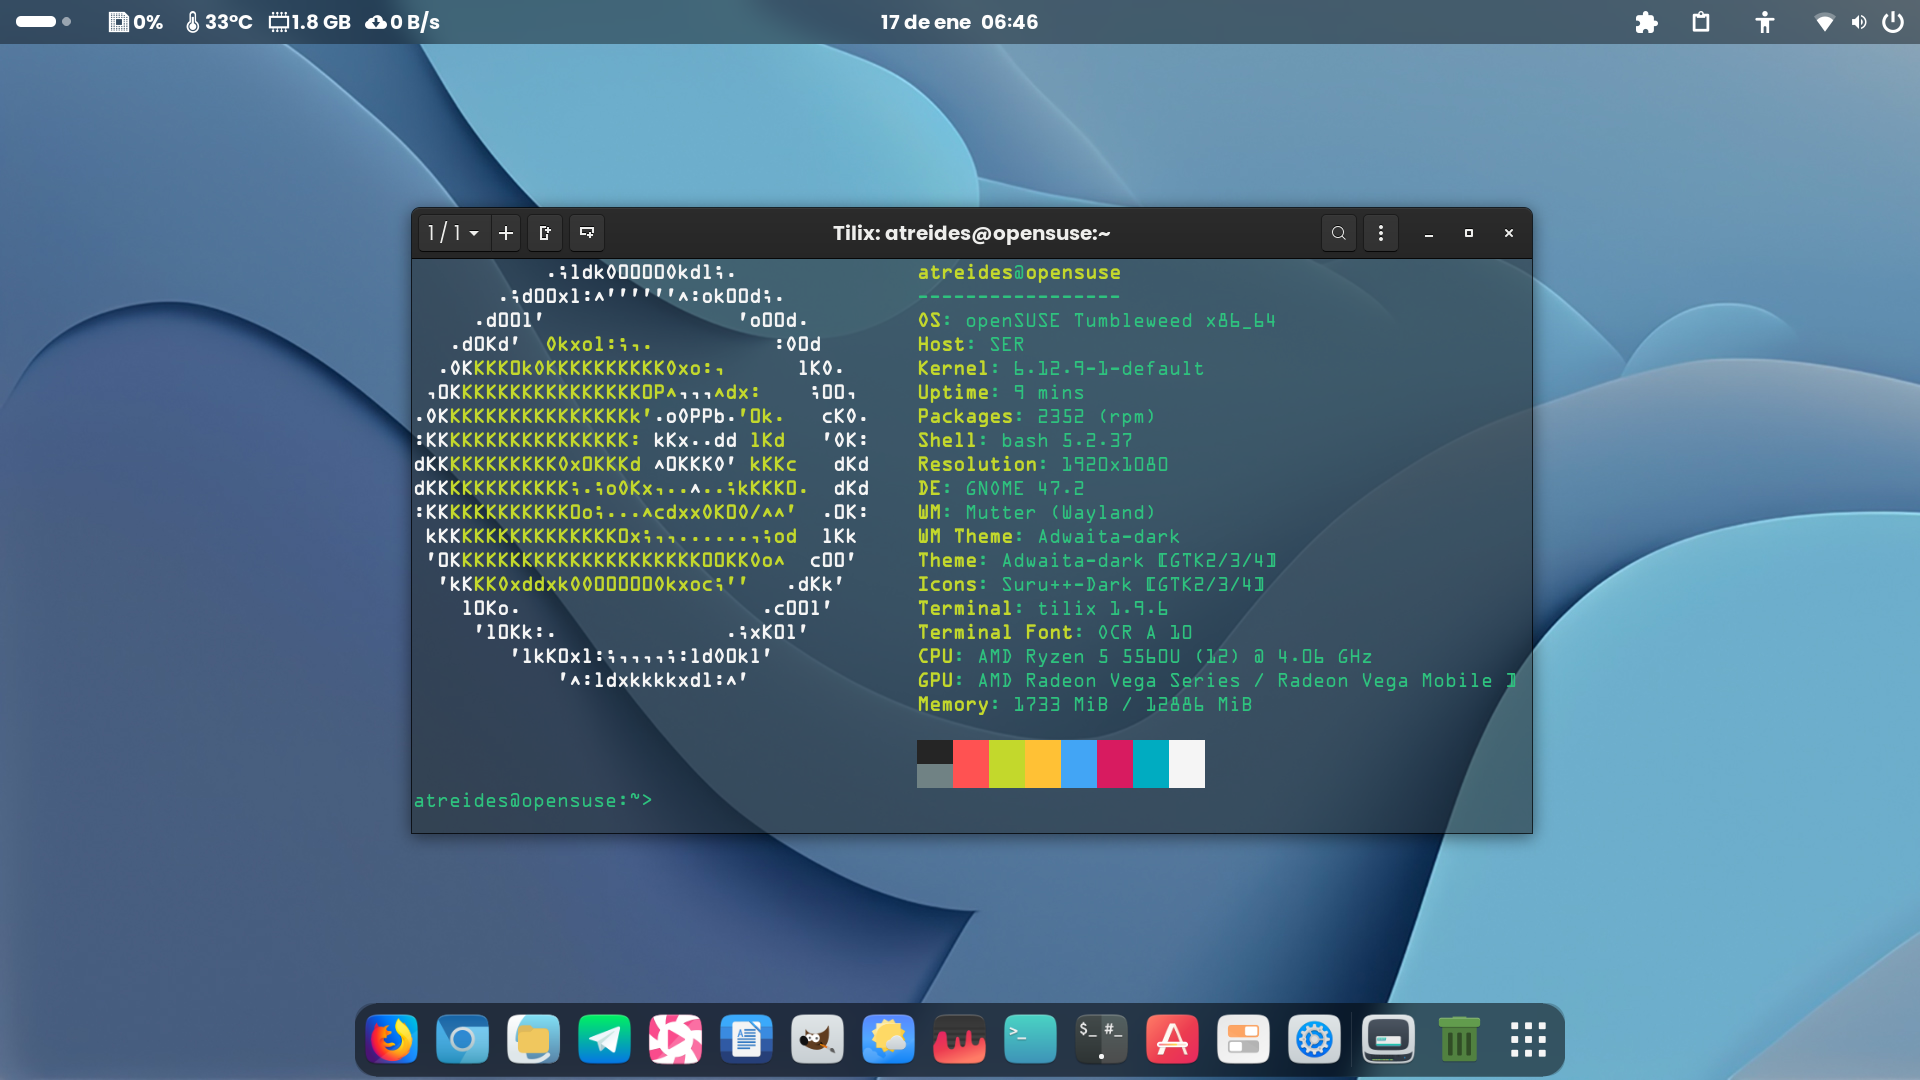The height and width of the screenshot is (1080, 1920).
Task: Click the Kernel: 6.12.9-1-default line
Action: [x=1061, y=369]
